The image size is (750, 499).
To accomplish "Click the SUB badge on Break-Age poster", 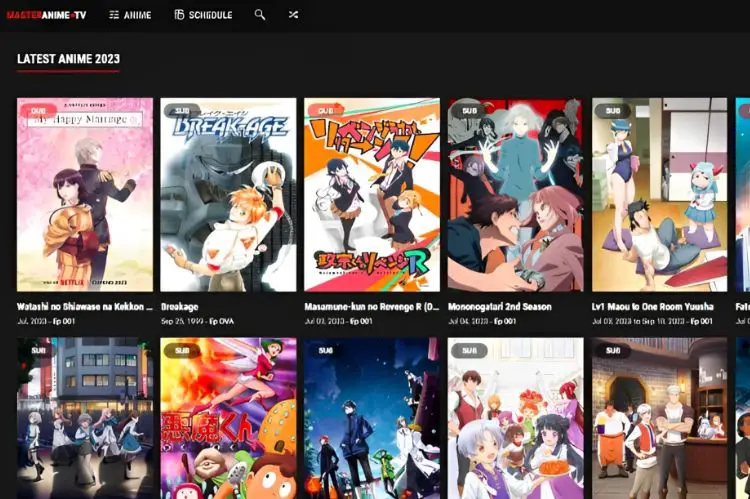I will tap(182, 111).
